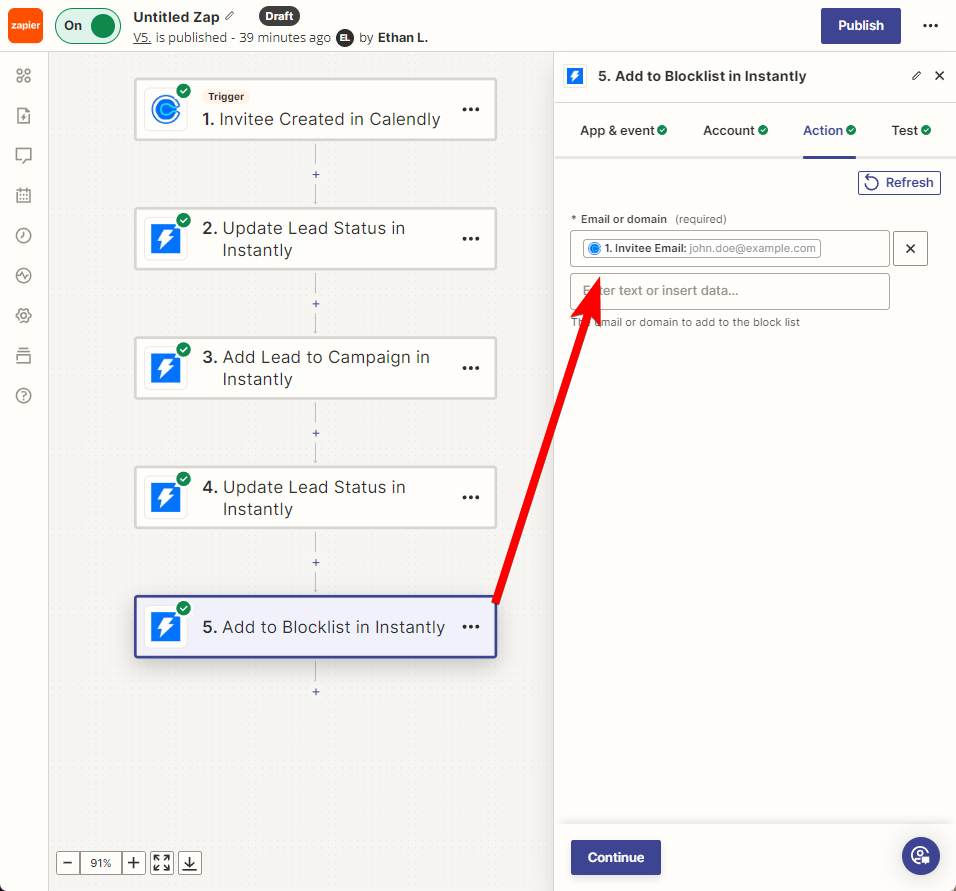Add a step after Calendly trigger
The height and width of the screenshot is (891, 956).
(316, 175)
